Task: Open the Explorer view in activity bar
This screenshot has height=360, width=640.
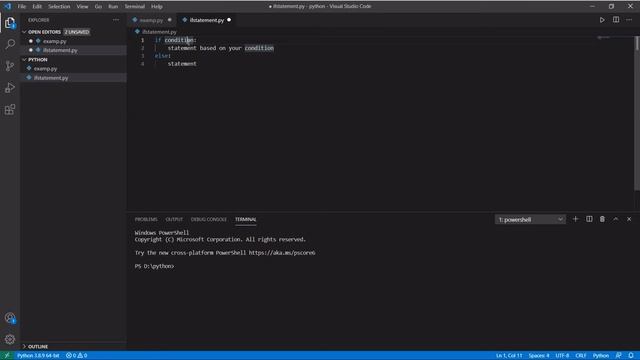Action: [x=10, y=23]
